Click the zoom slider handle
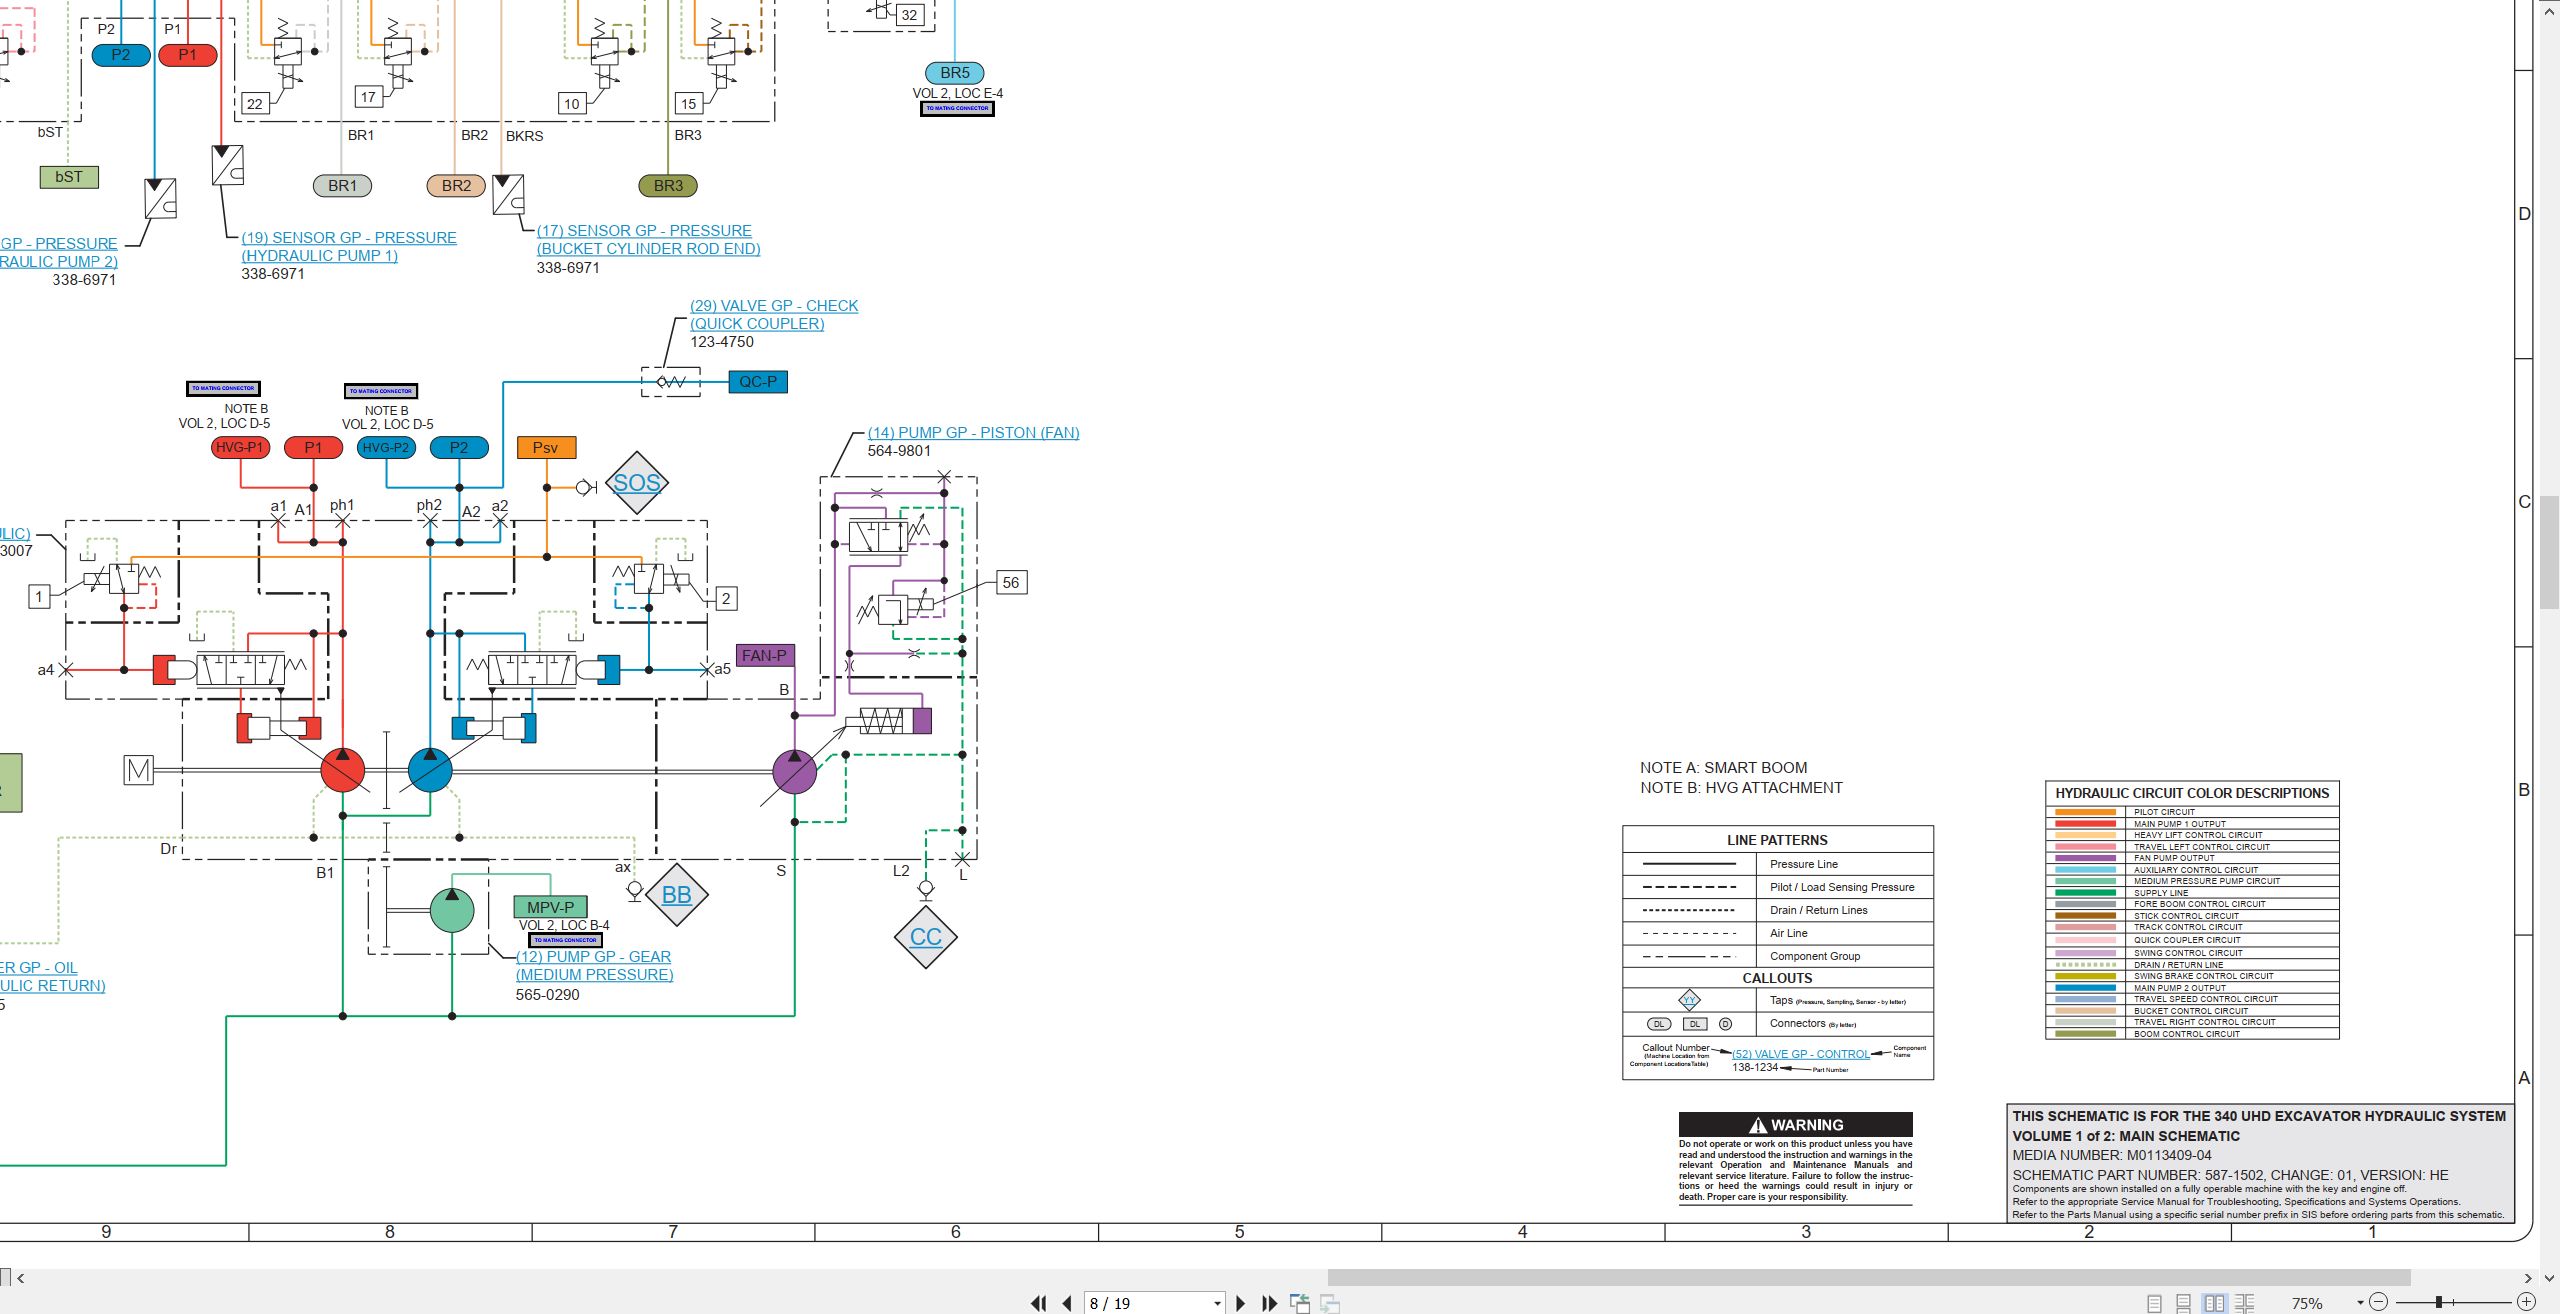Viewport: 2560px width, 1314px height. tap(2439, 1302)
